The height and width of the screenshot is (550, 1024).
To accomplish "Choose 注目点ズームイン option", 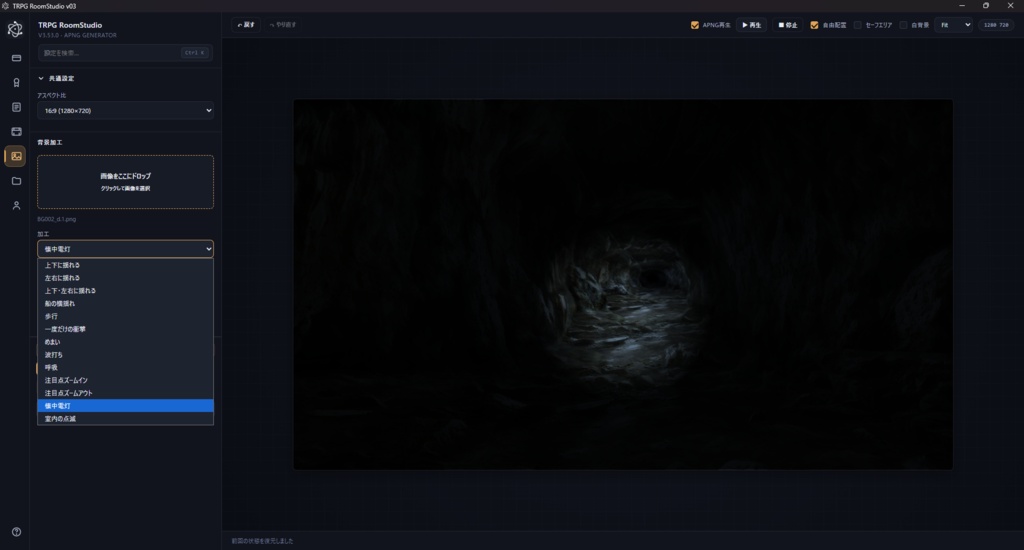I will [125, 380].
